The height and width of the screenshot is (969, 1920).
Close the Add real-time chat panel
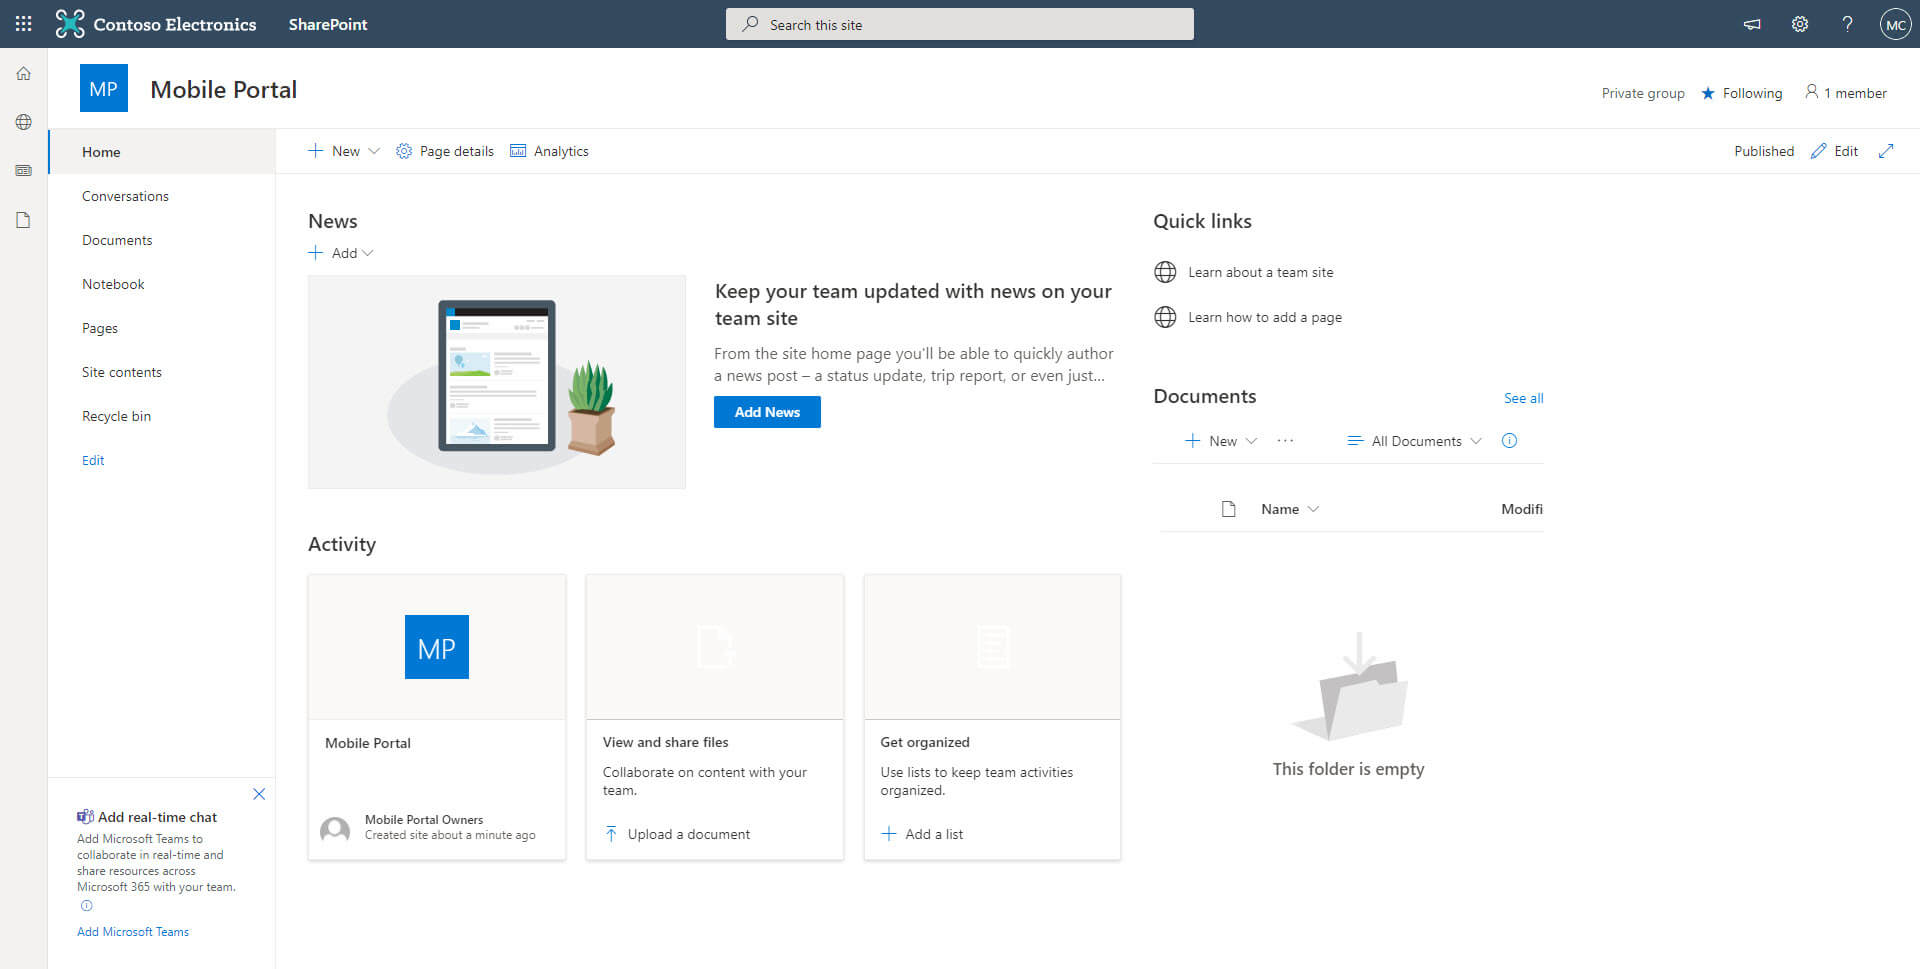(259, 794)
